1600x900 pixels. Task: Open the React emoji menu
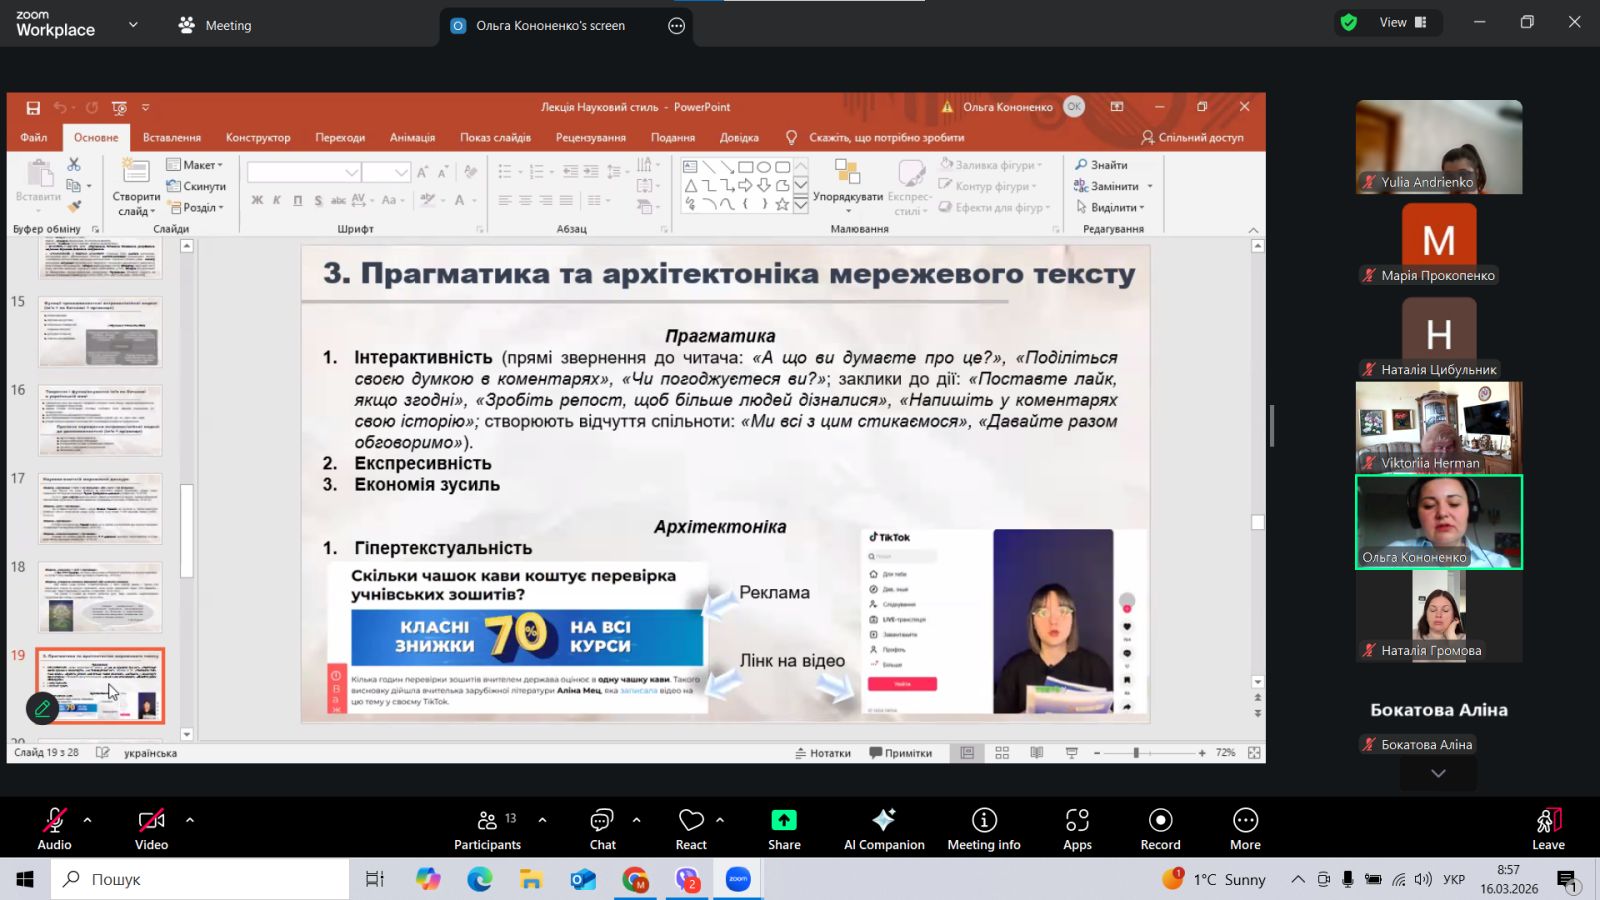pyautogui.click(x=691, y=821)
